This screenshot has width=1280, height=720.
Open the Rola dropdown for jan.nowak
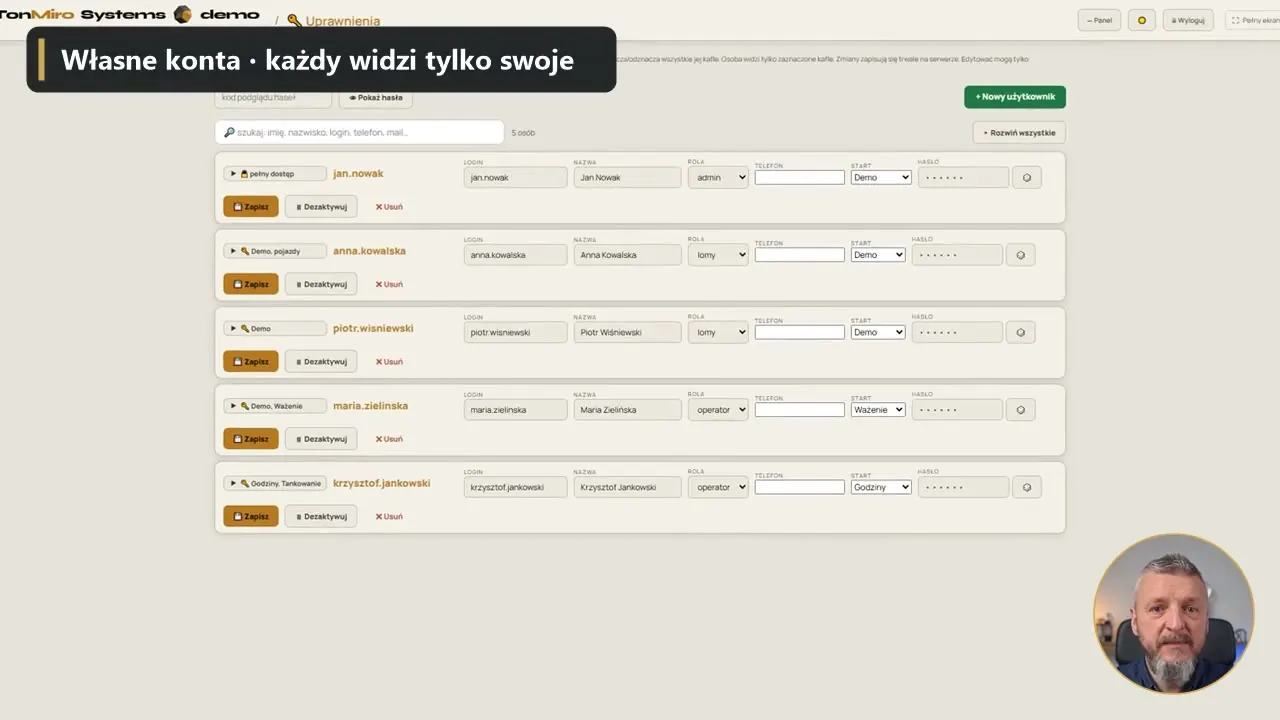pos(718,178)
